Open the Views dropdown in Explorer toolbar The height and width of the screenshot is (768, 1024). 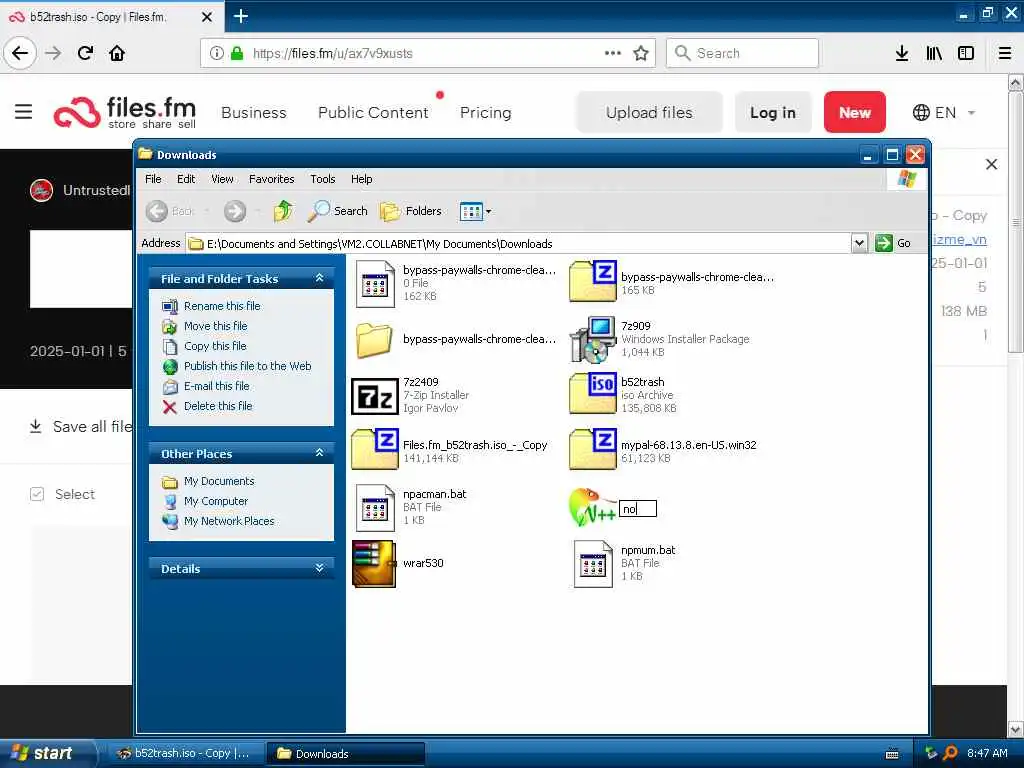pyautogui.click(x=475, y=211)
